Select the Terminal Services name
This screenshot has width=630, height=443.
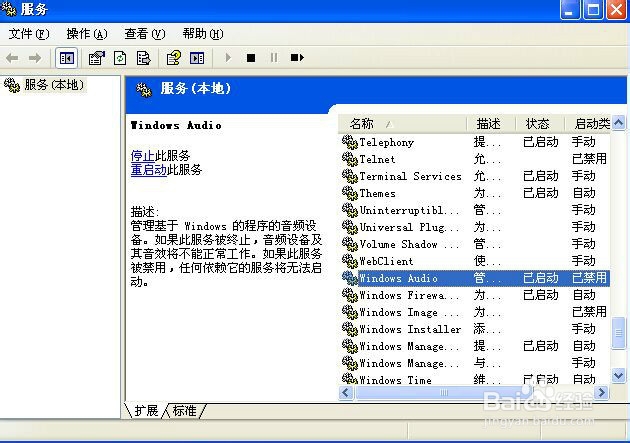410,176
